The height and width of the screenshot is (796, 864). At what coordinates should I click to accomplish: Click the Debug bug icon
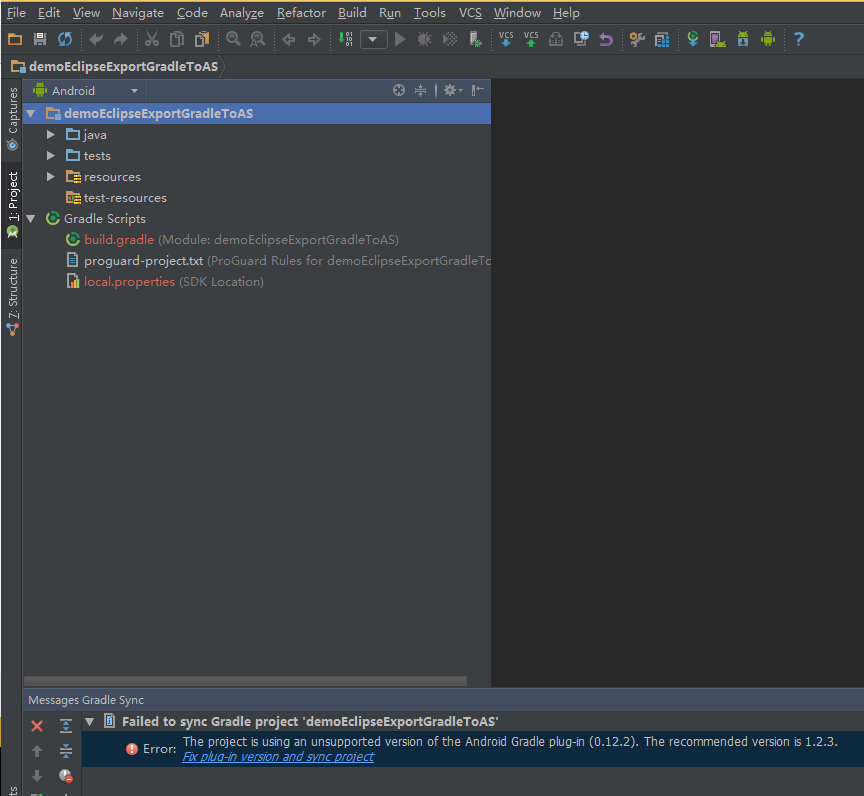424,39
